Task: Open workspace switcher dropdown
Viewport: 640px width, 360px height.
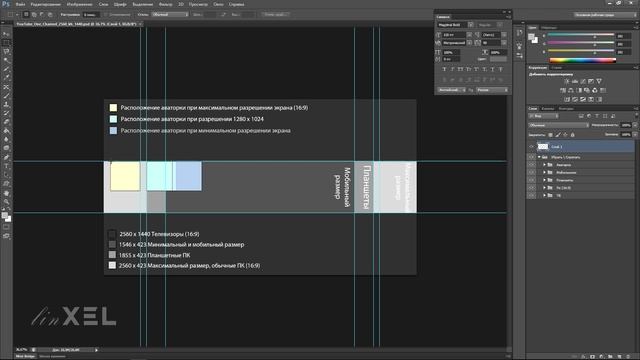Action: [x=605, y=15]
